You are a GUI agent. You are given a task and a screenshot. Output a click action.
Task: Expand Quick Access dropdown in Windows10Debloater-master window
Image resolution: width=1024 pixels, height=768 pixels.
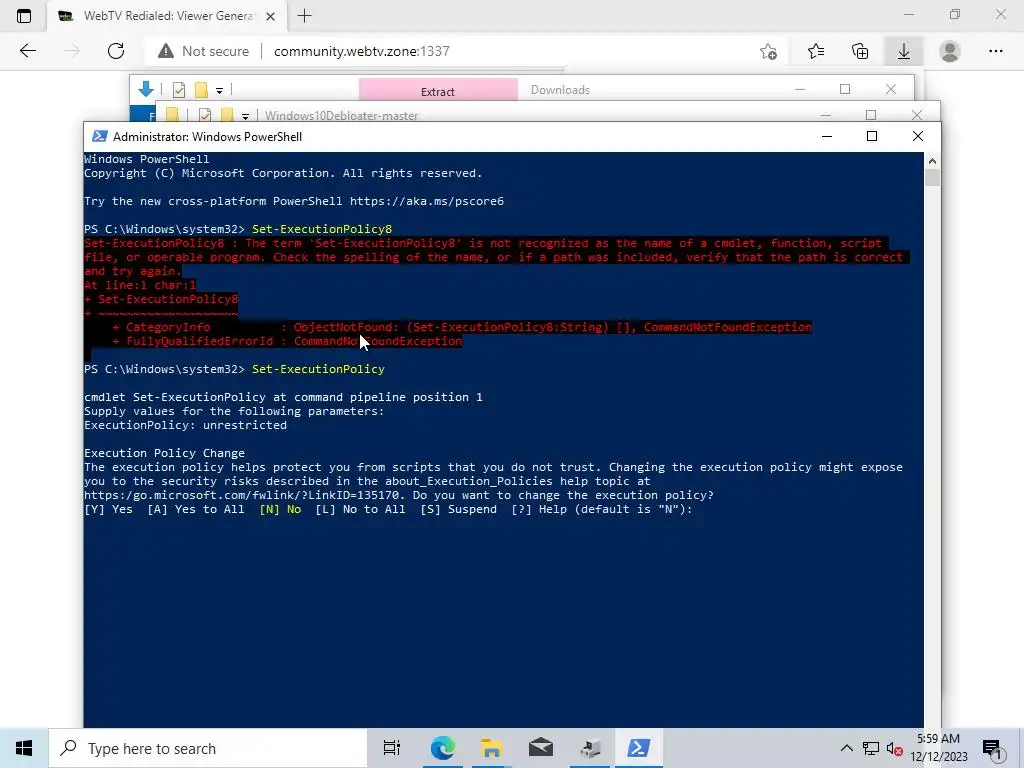coord(245,116)
